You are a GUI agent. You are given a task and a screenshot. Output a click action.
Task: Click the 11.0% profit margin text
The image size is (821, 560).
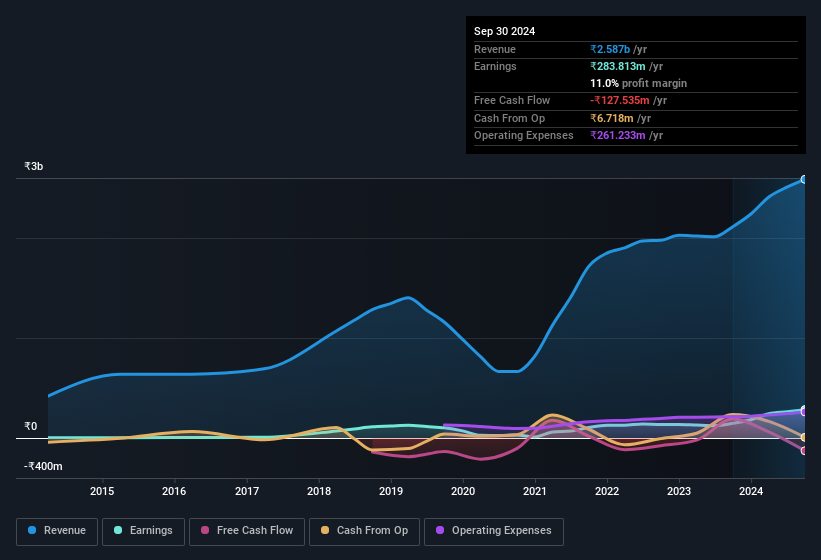(x=638, y=83)
